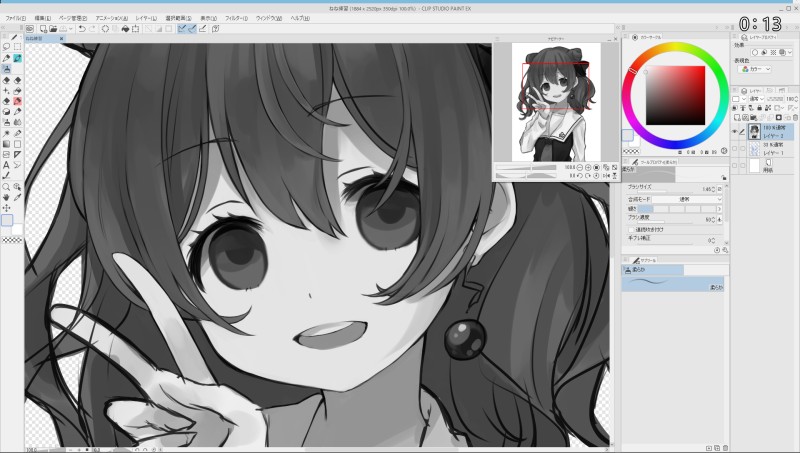Click the Redo arrow in command bar
The width and height of the screenshot is (800, 453).
pos(92,29)
